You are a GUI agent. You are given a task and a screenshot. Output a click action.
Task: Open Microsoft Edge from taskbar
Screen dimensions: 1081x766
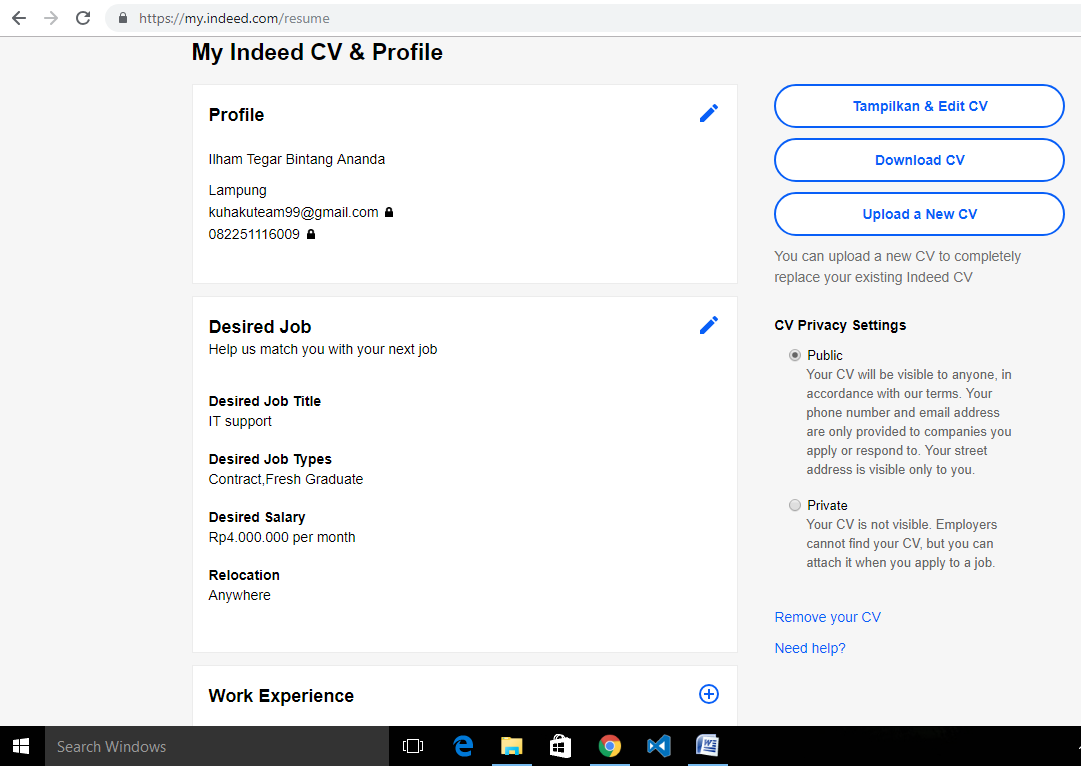coord(463,746)
